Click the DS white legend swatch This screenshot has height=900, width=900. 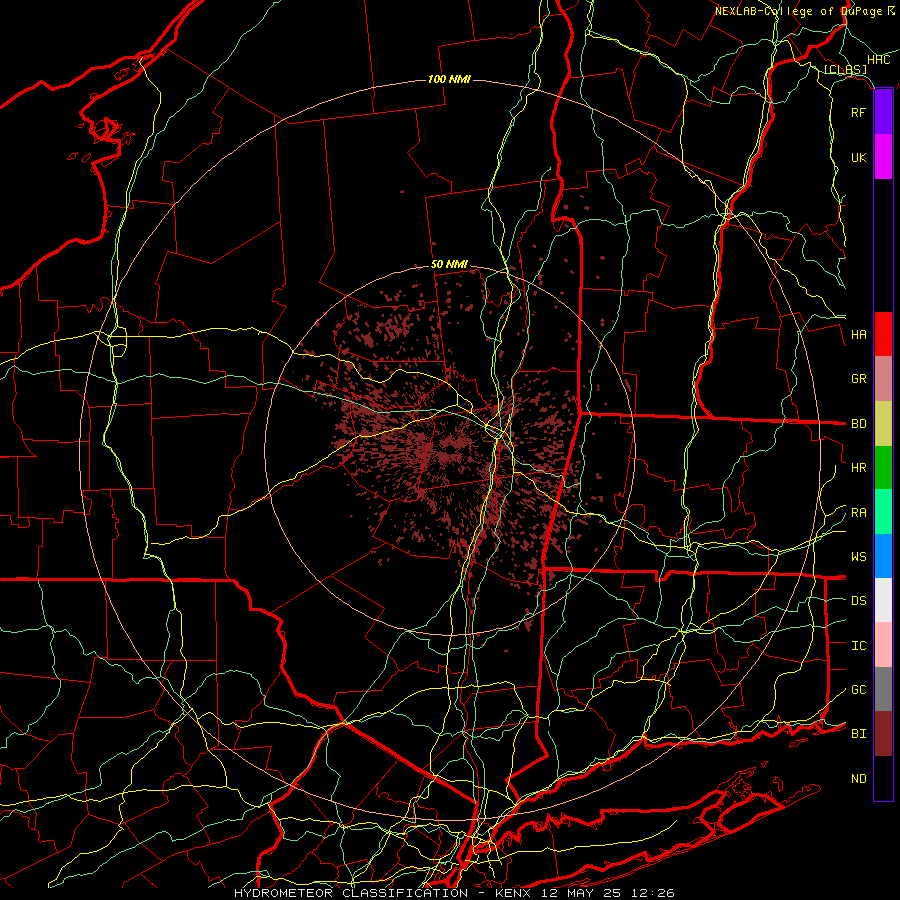(x=883, y=600)
